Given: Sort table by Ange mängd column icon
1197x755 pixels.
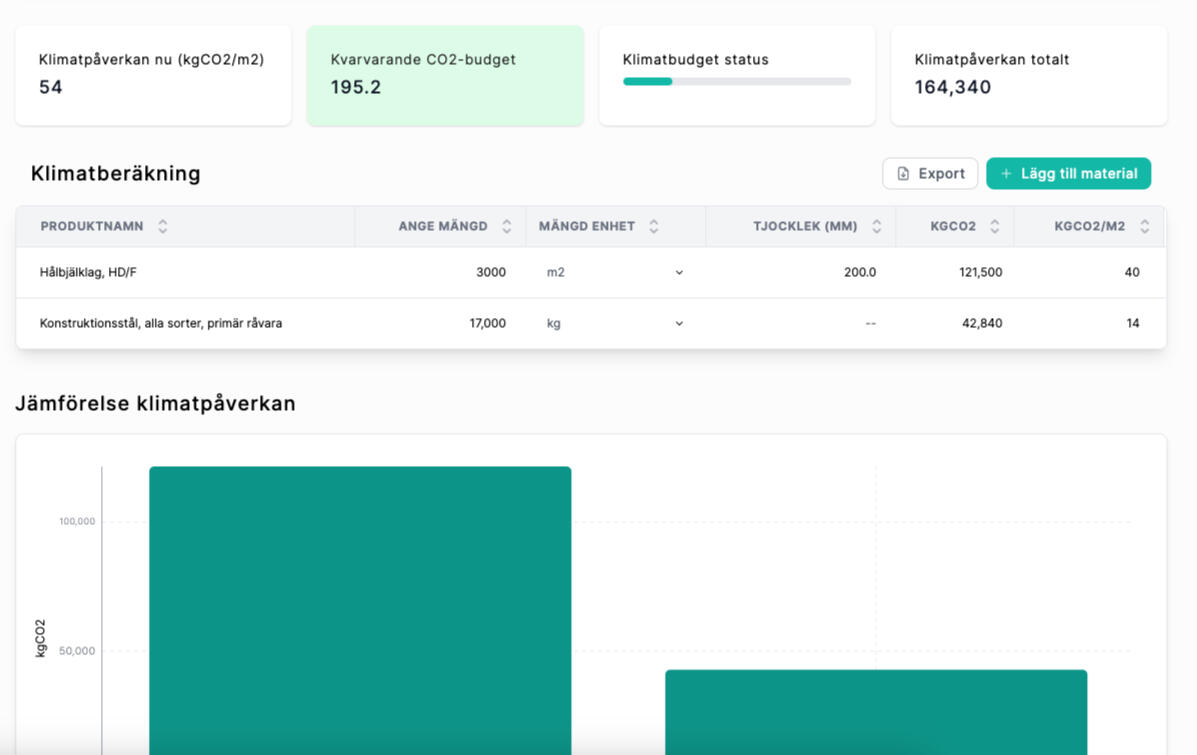Looking at the screenshot, I should 507,227.
